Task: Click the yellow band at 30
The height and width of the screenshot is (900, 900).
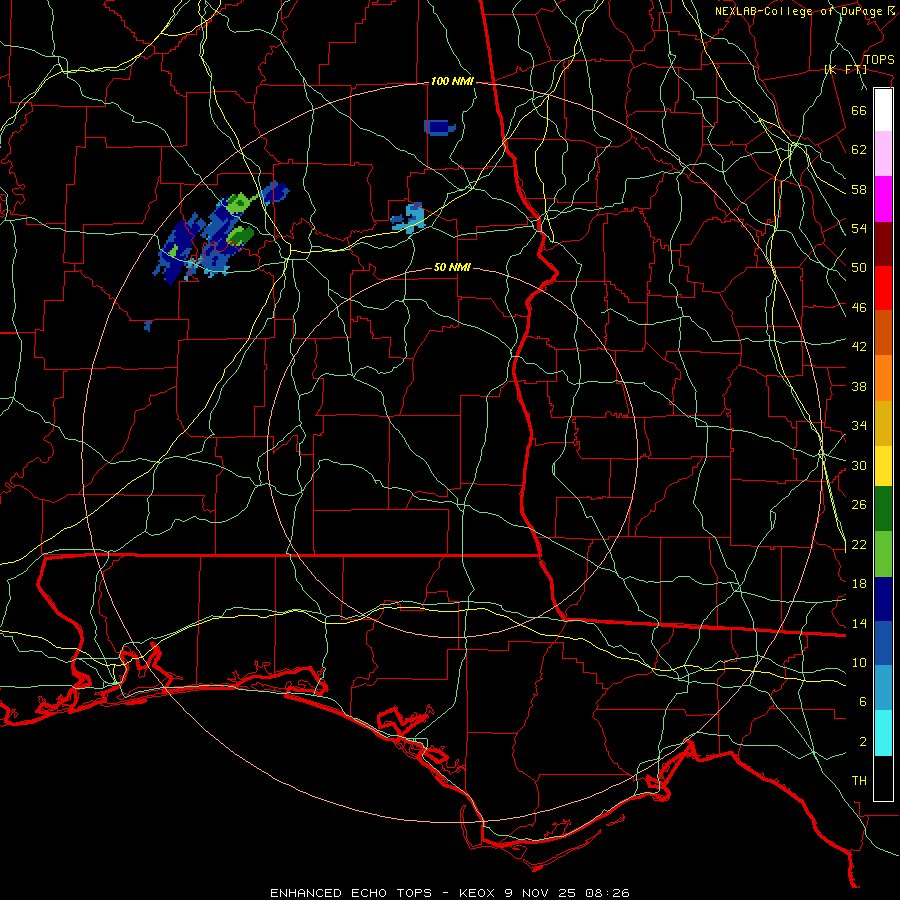Action: pos(883,466)
